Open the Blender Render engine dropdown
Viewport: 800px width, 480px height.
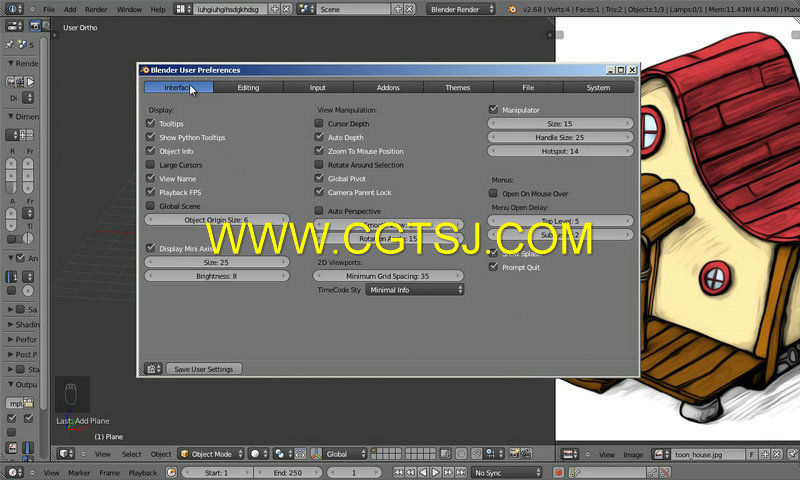(x=461, y=9)
